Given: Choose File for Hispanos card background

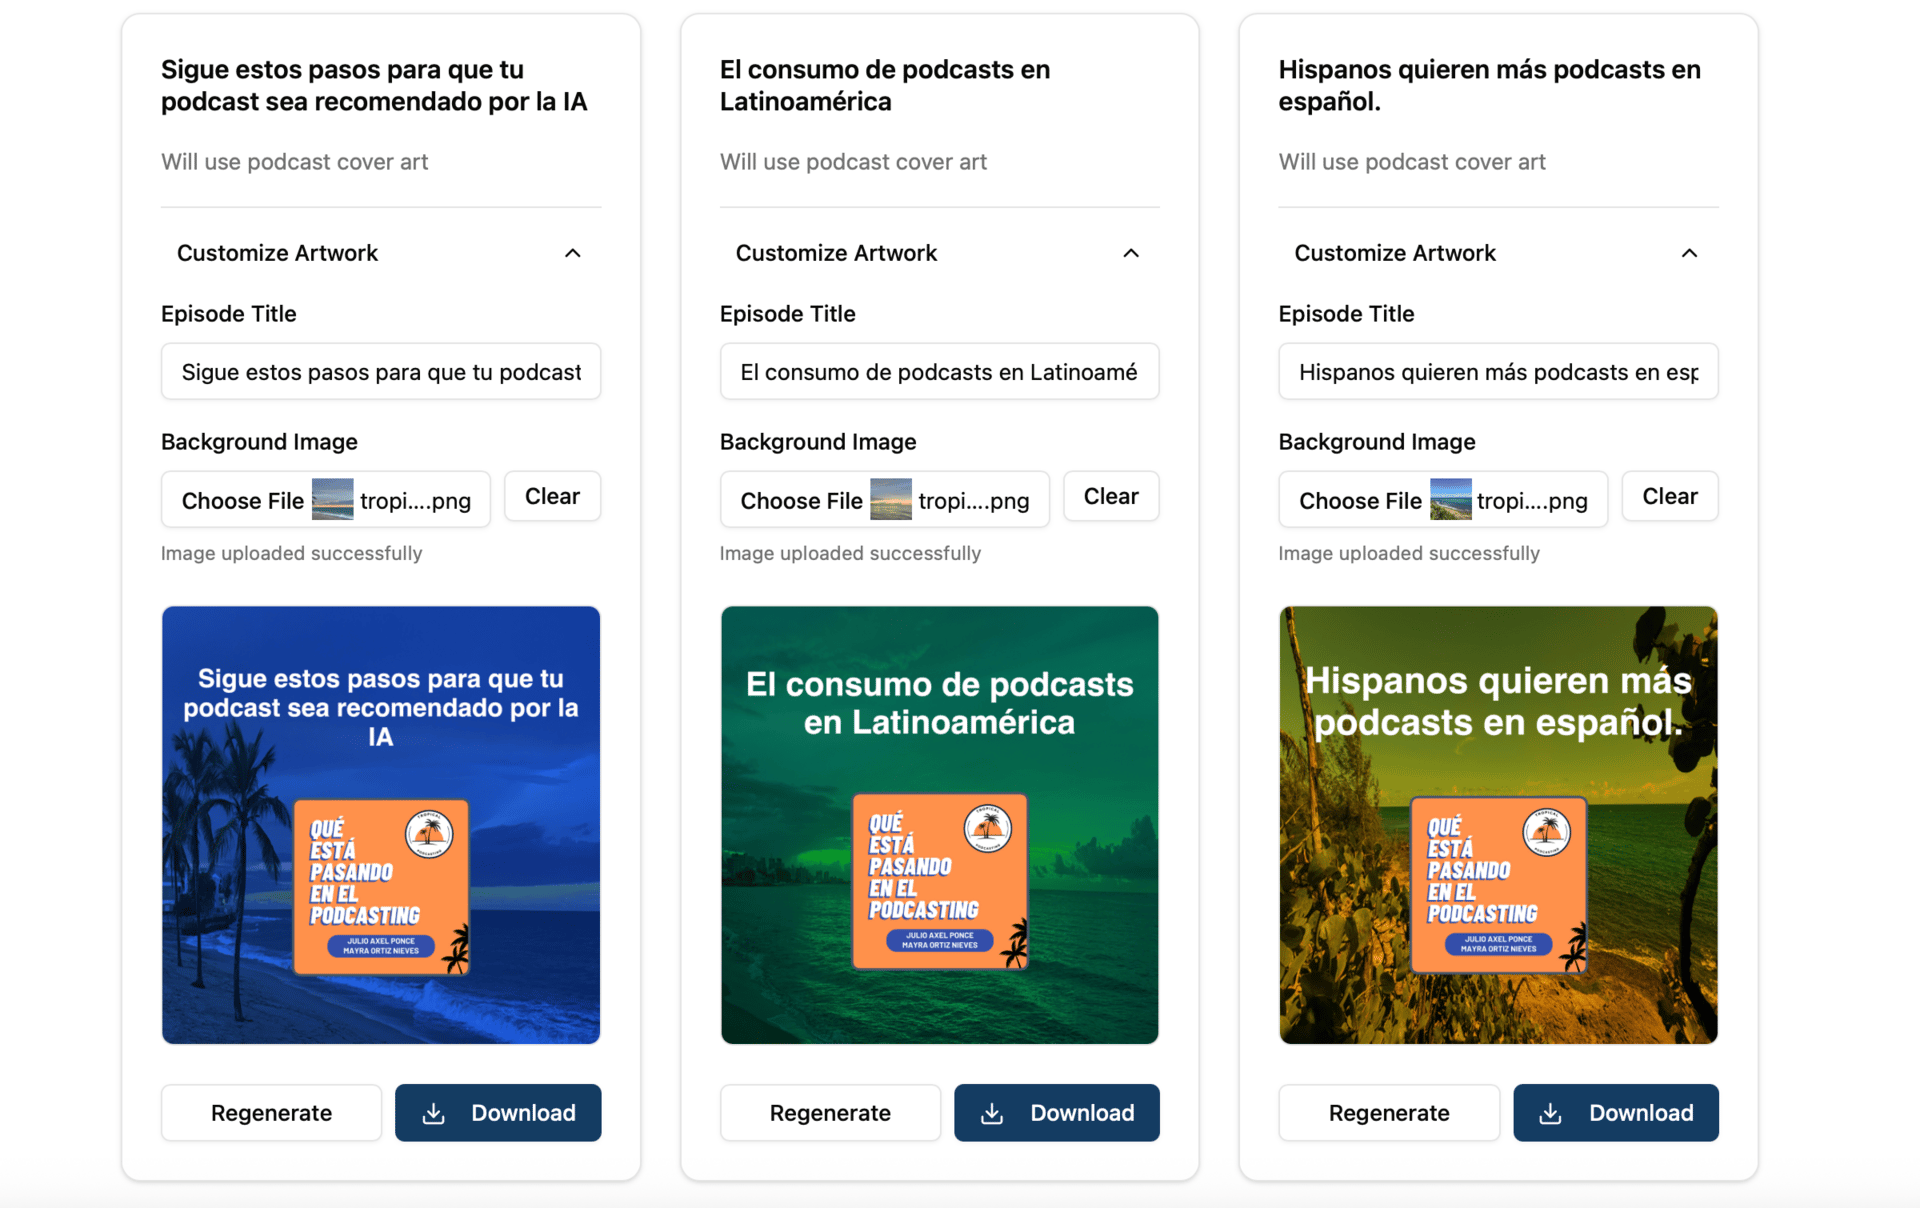Looking at the screenshot, I should coord(1360,500).
